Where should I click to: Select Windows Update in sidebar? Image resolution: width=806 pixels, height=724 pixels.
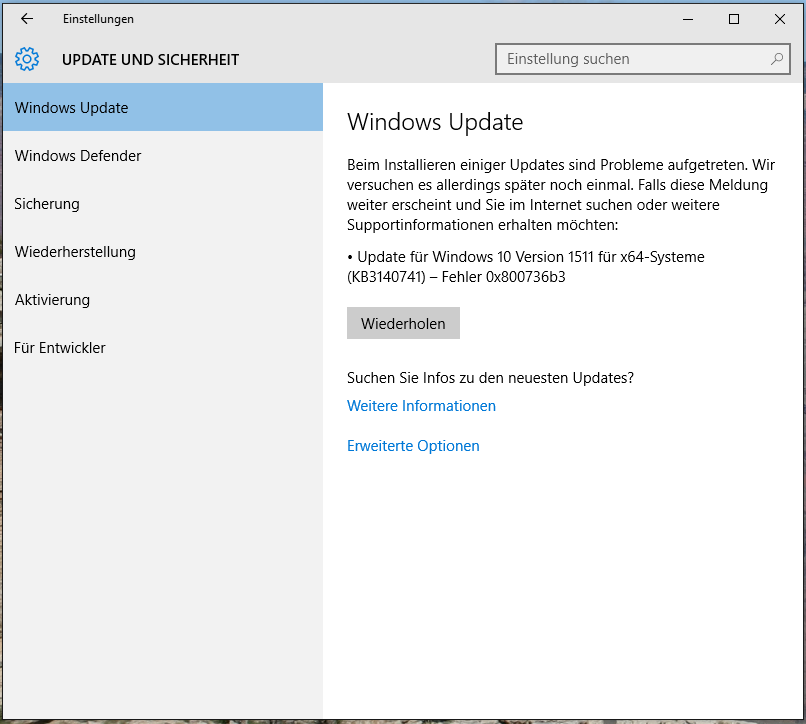click(163, 107)
